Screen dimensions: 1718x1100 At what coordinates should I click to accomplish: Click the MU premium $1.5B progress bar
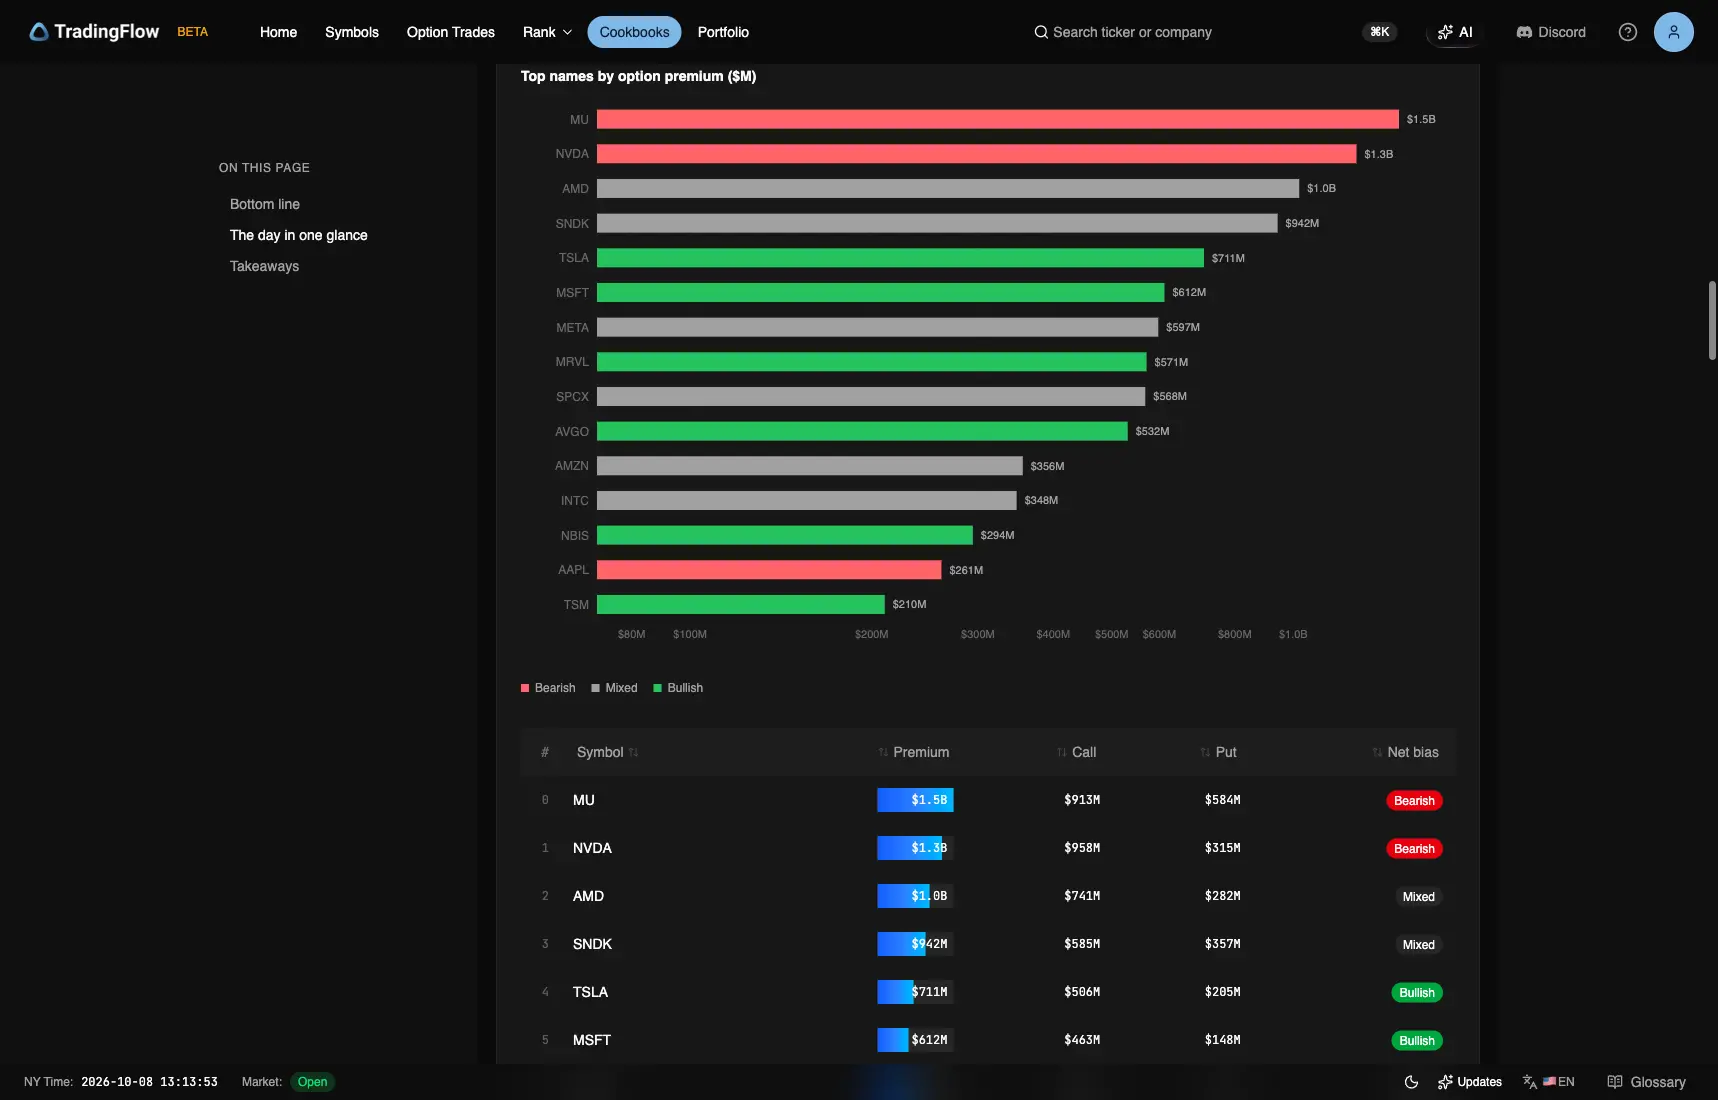pyautogui.click(x=915, y=800)
